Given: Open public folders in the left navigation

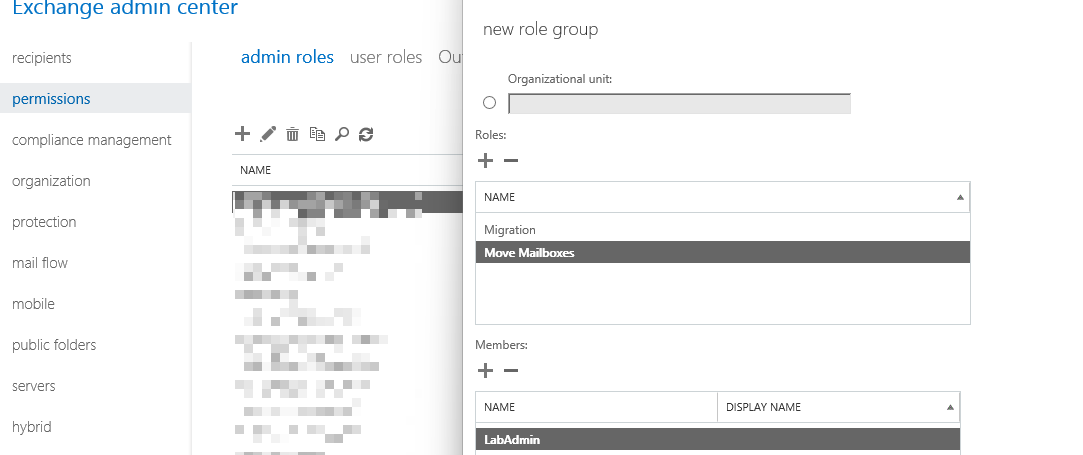Looking at the screenshot, I should [54, 345].
